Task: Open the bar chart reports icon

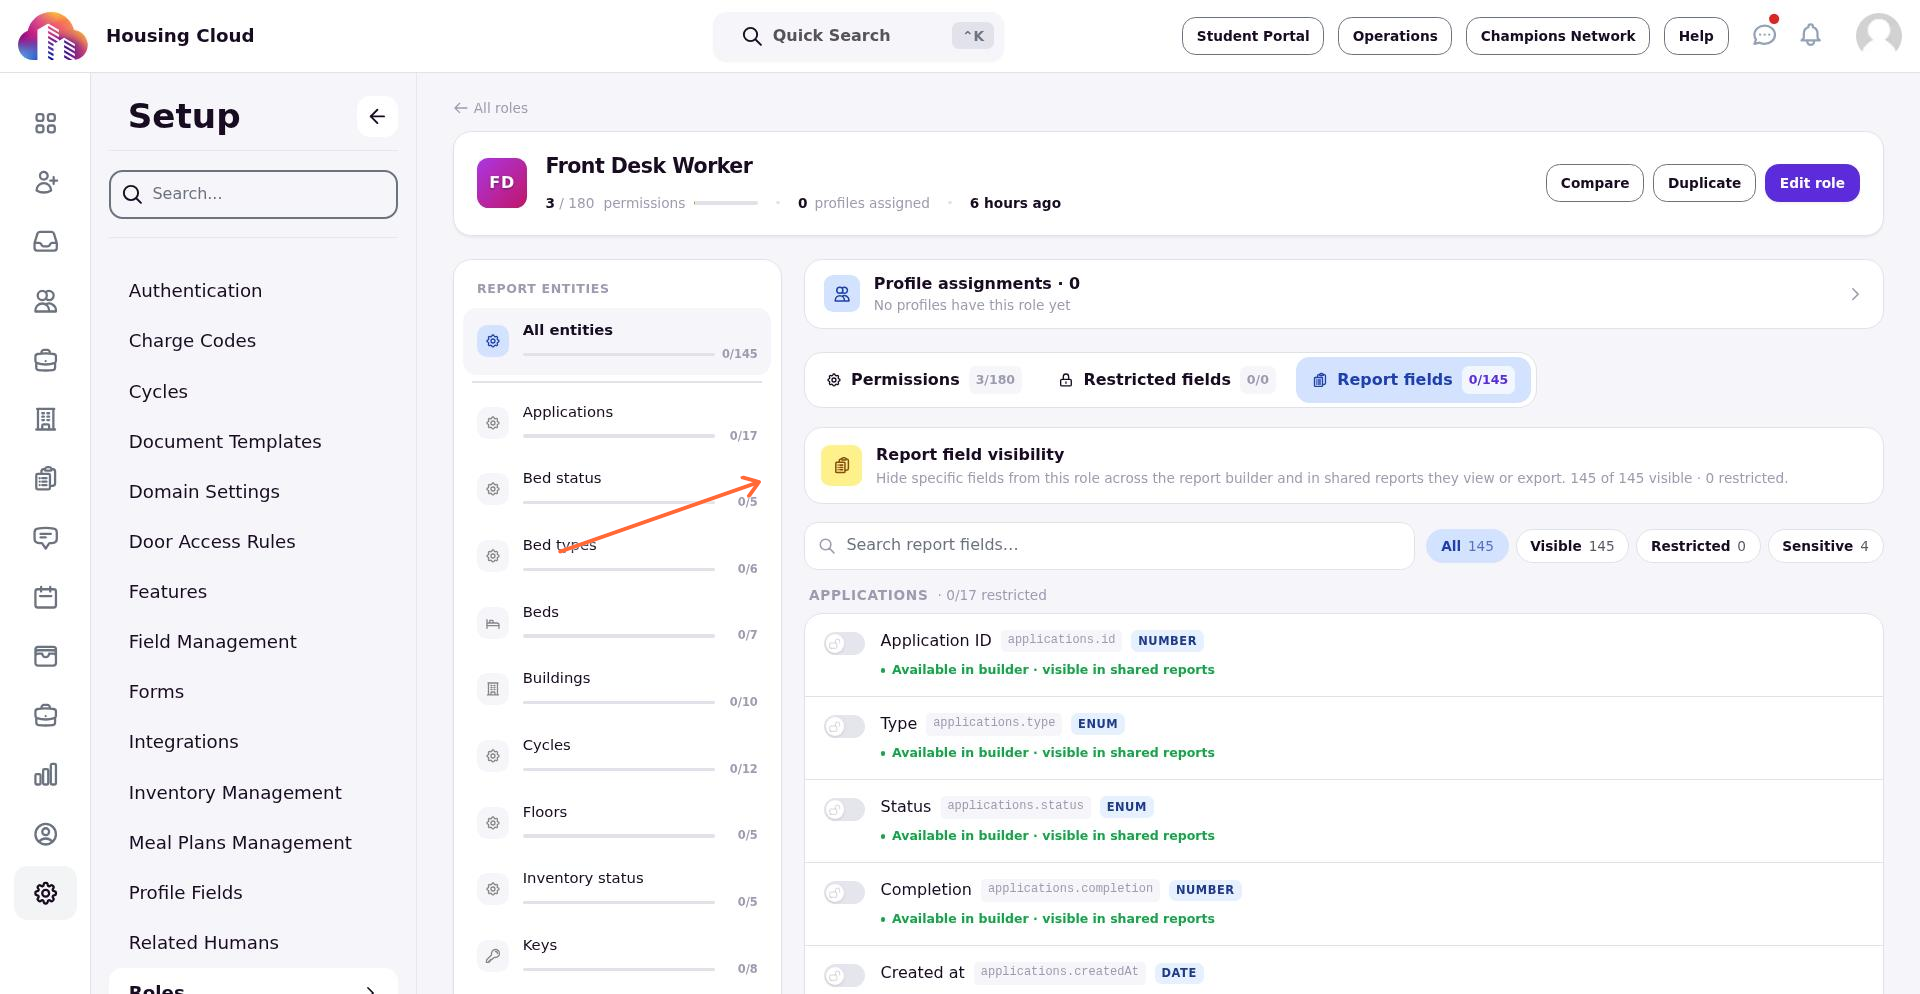Action: pos(45,775)
